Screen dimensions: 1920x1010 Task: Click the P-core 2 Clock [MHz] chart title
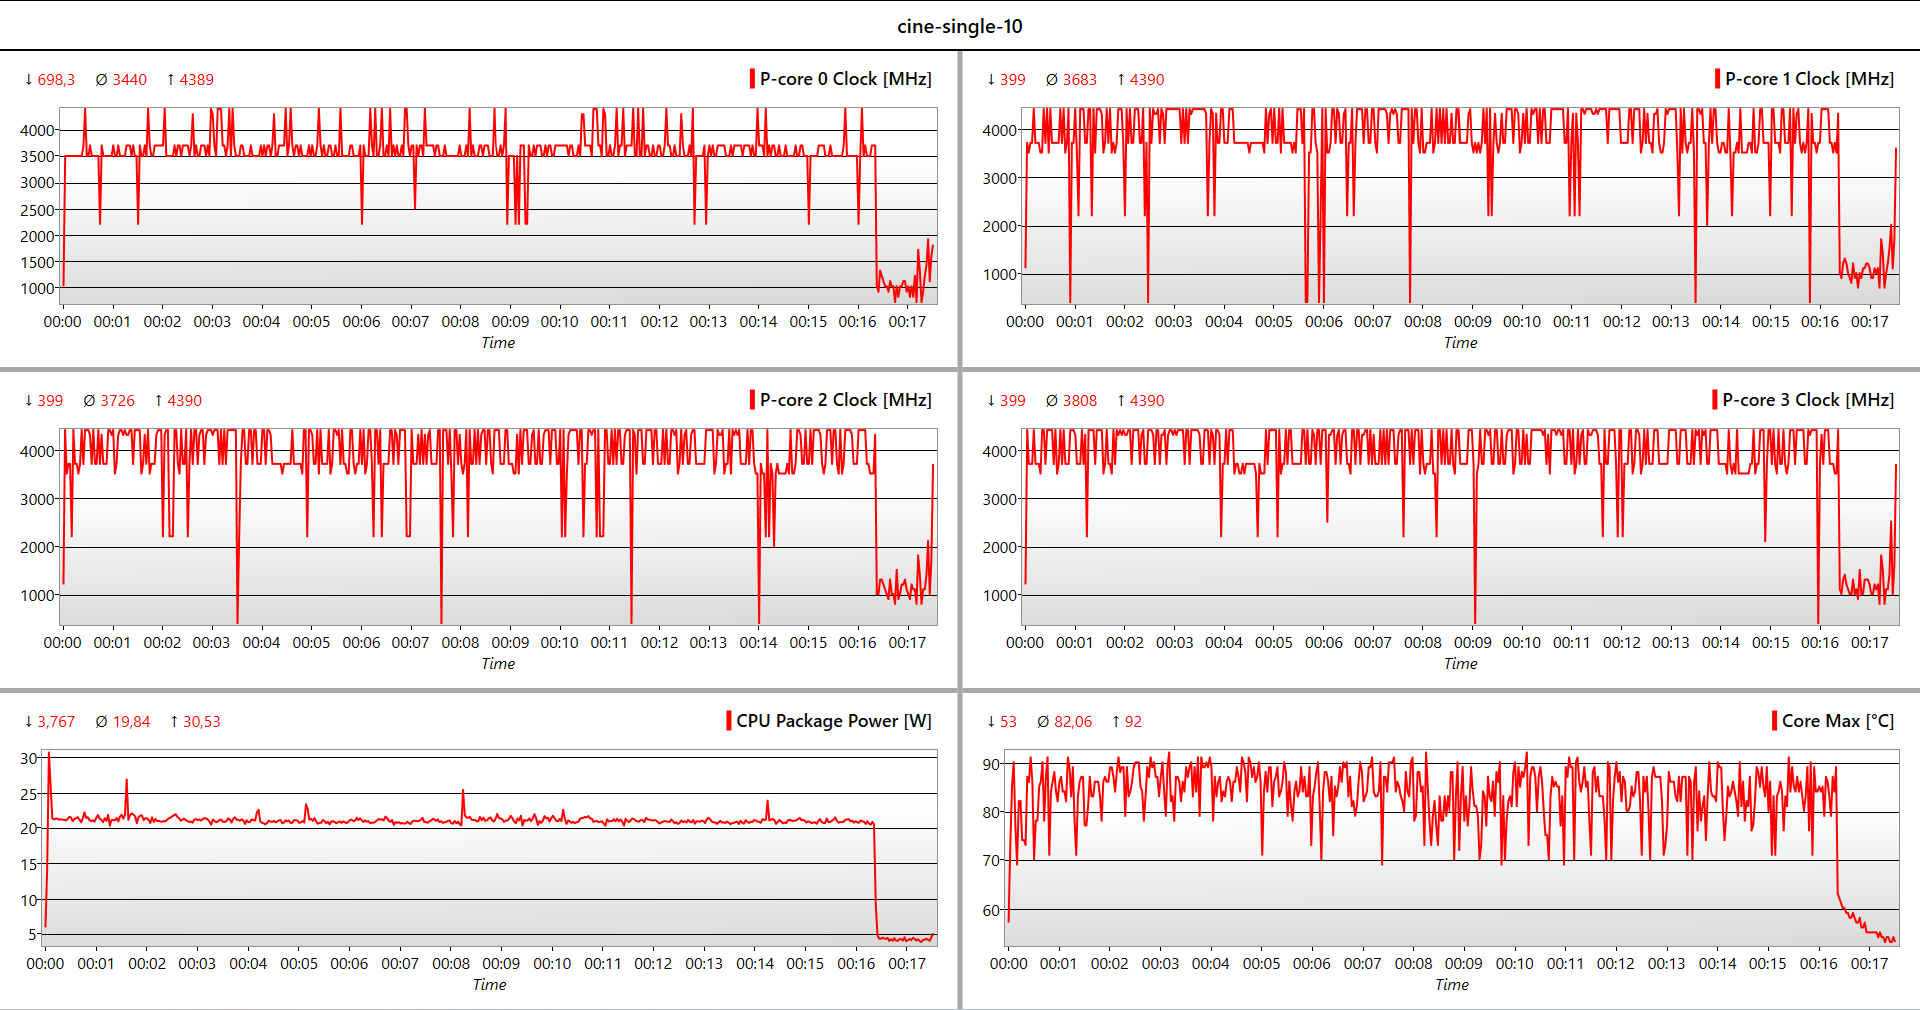[x=846, y=399]
